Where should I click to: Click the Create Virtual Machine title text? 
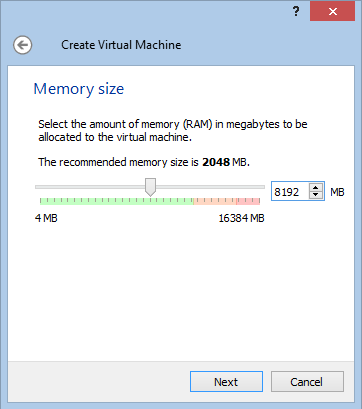[121, 45]
